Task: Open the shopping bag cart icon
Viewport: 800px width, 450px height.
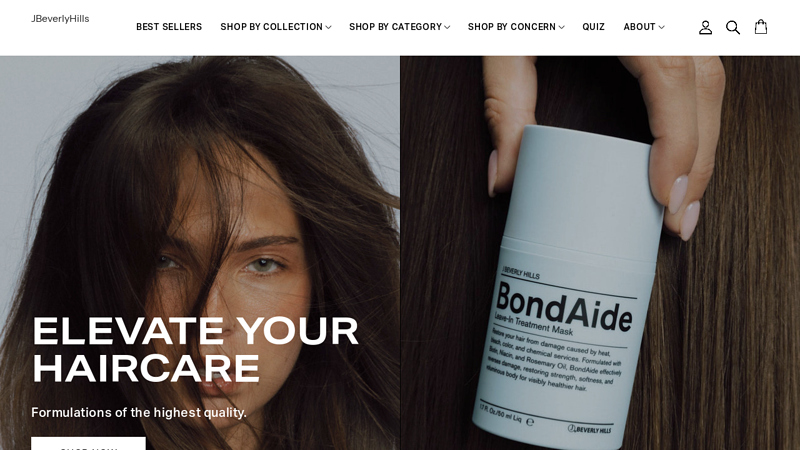Action: 761,27
